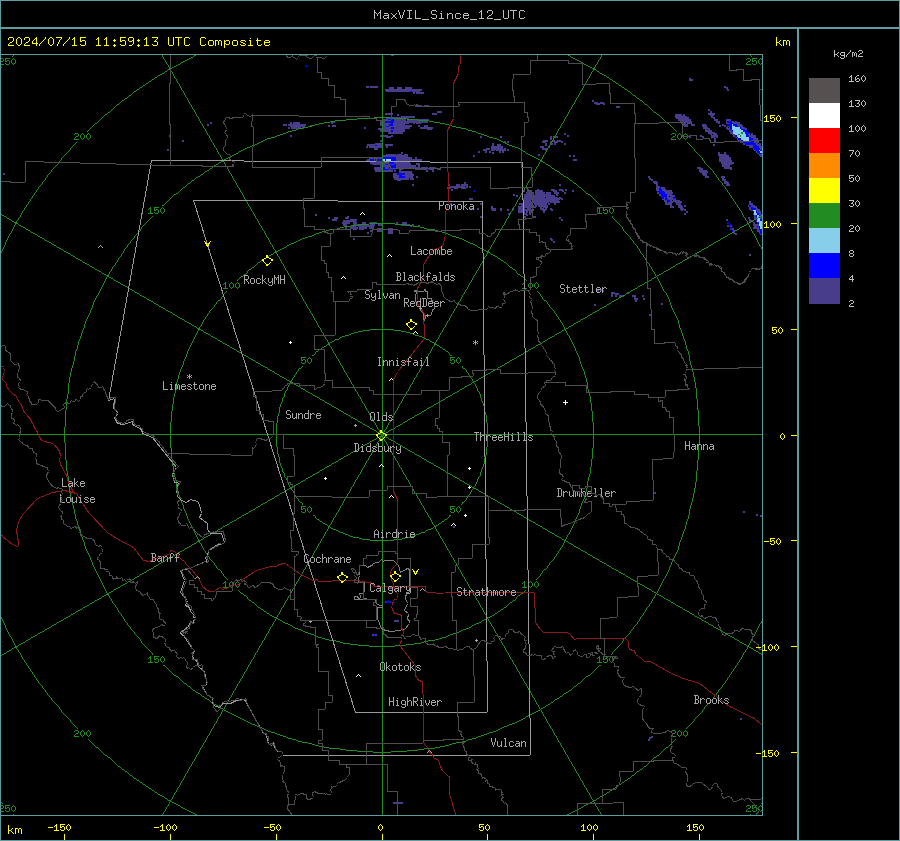The image size is (900, 841).
Task: Click the yellow V marker right of Calgary diamond
Action: (x=416, y=572)
